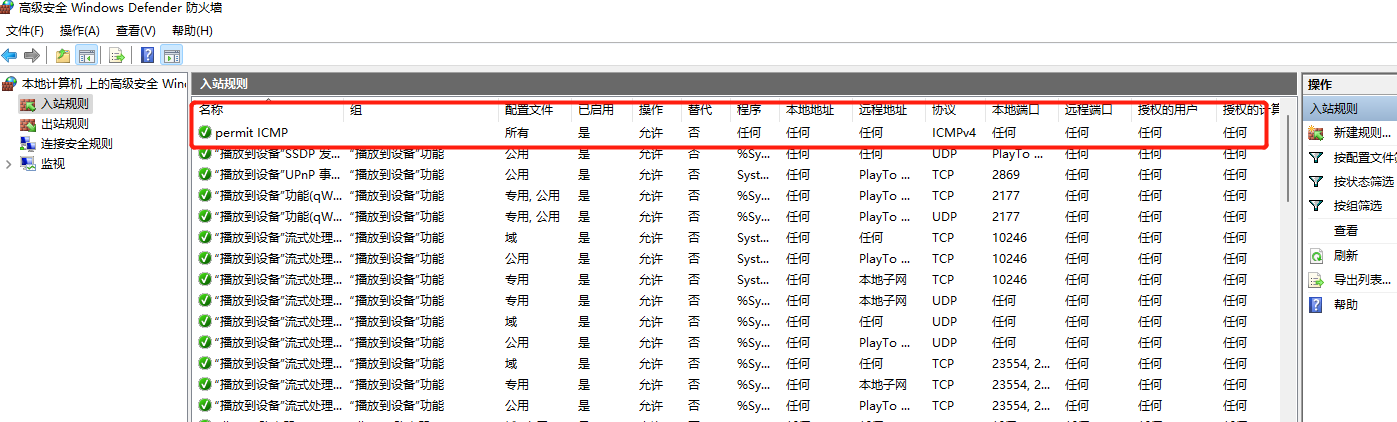Click the Forward arrow toolbar icon
Viewport: 1397px width, 422px height.
pos(32,56)
